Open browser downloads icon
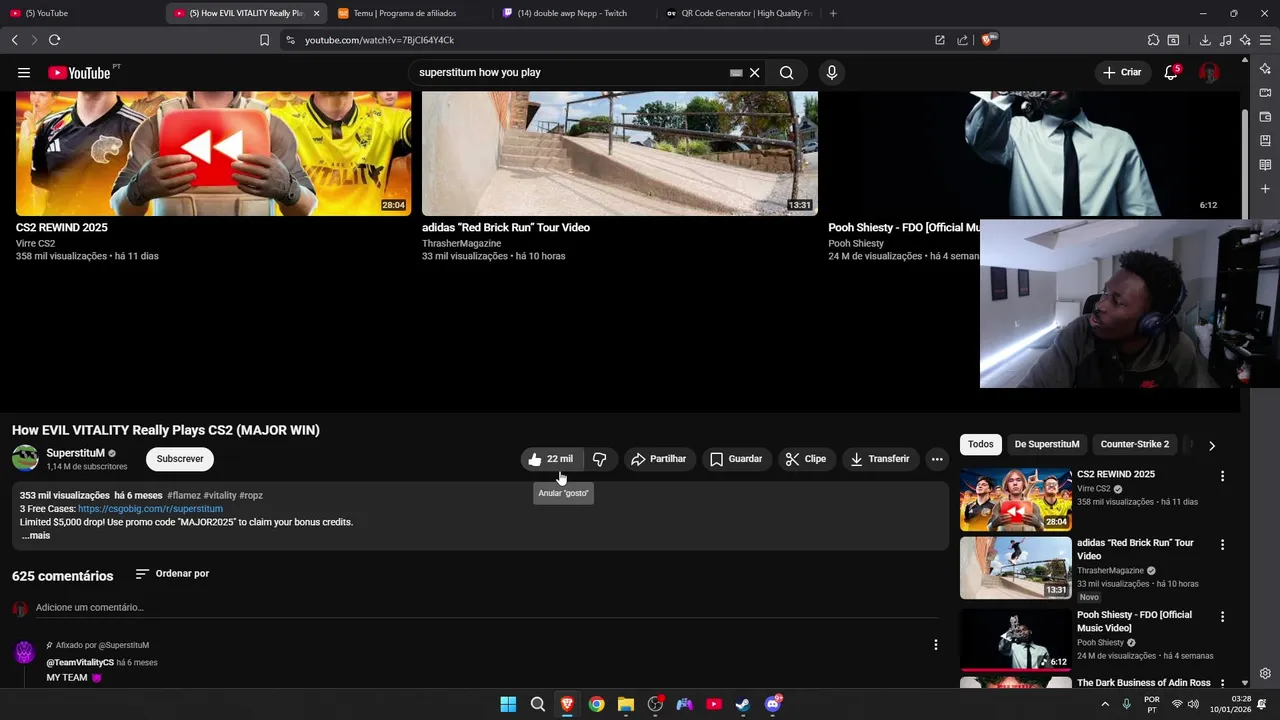Image resolution: width=1280 pixels, height=720 pixels. [x=1205, y=40]
